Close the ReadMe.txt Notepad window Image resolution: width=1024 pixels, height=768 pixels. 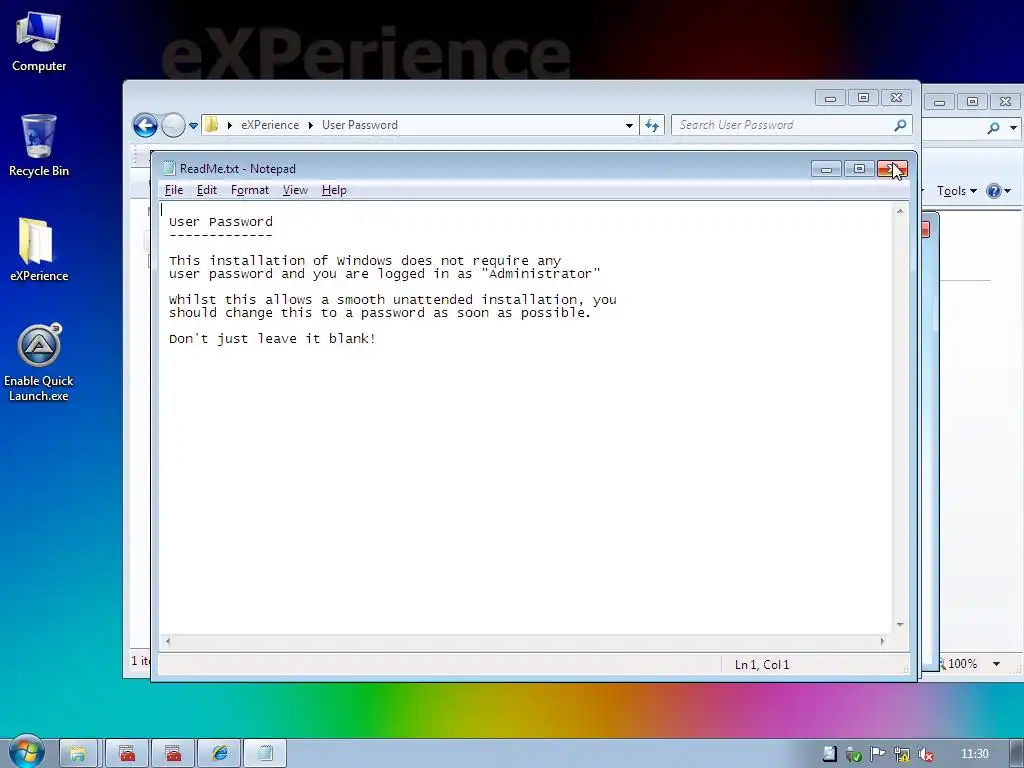pos(892,169)
